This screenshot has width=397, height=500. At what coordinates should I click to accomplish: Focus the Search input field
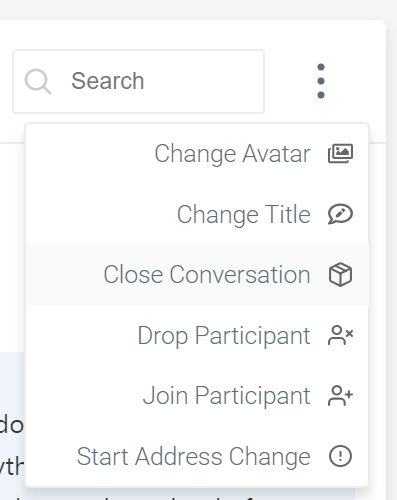click(x=138, y=81)
